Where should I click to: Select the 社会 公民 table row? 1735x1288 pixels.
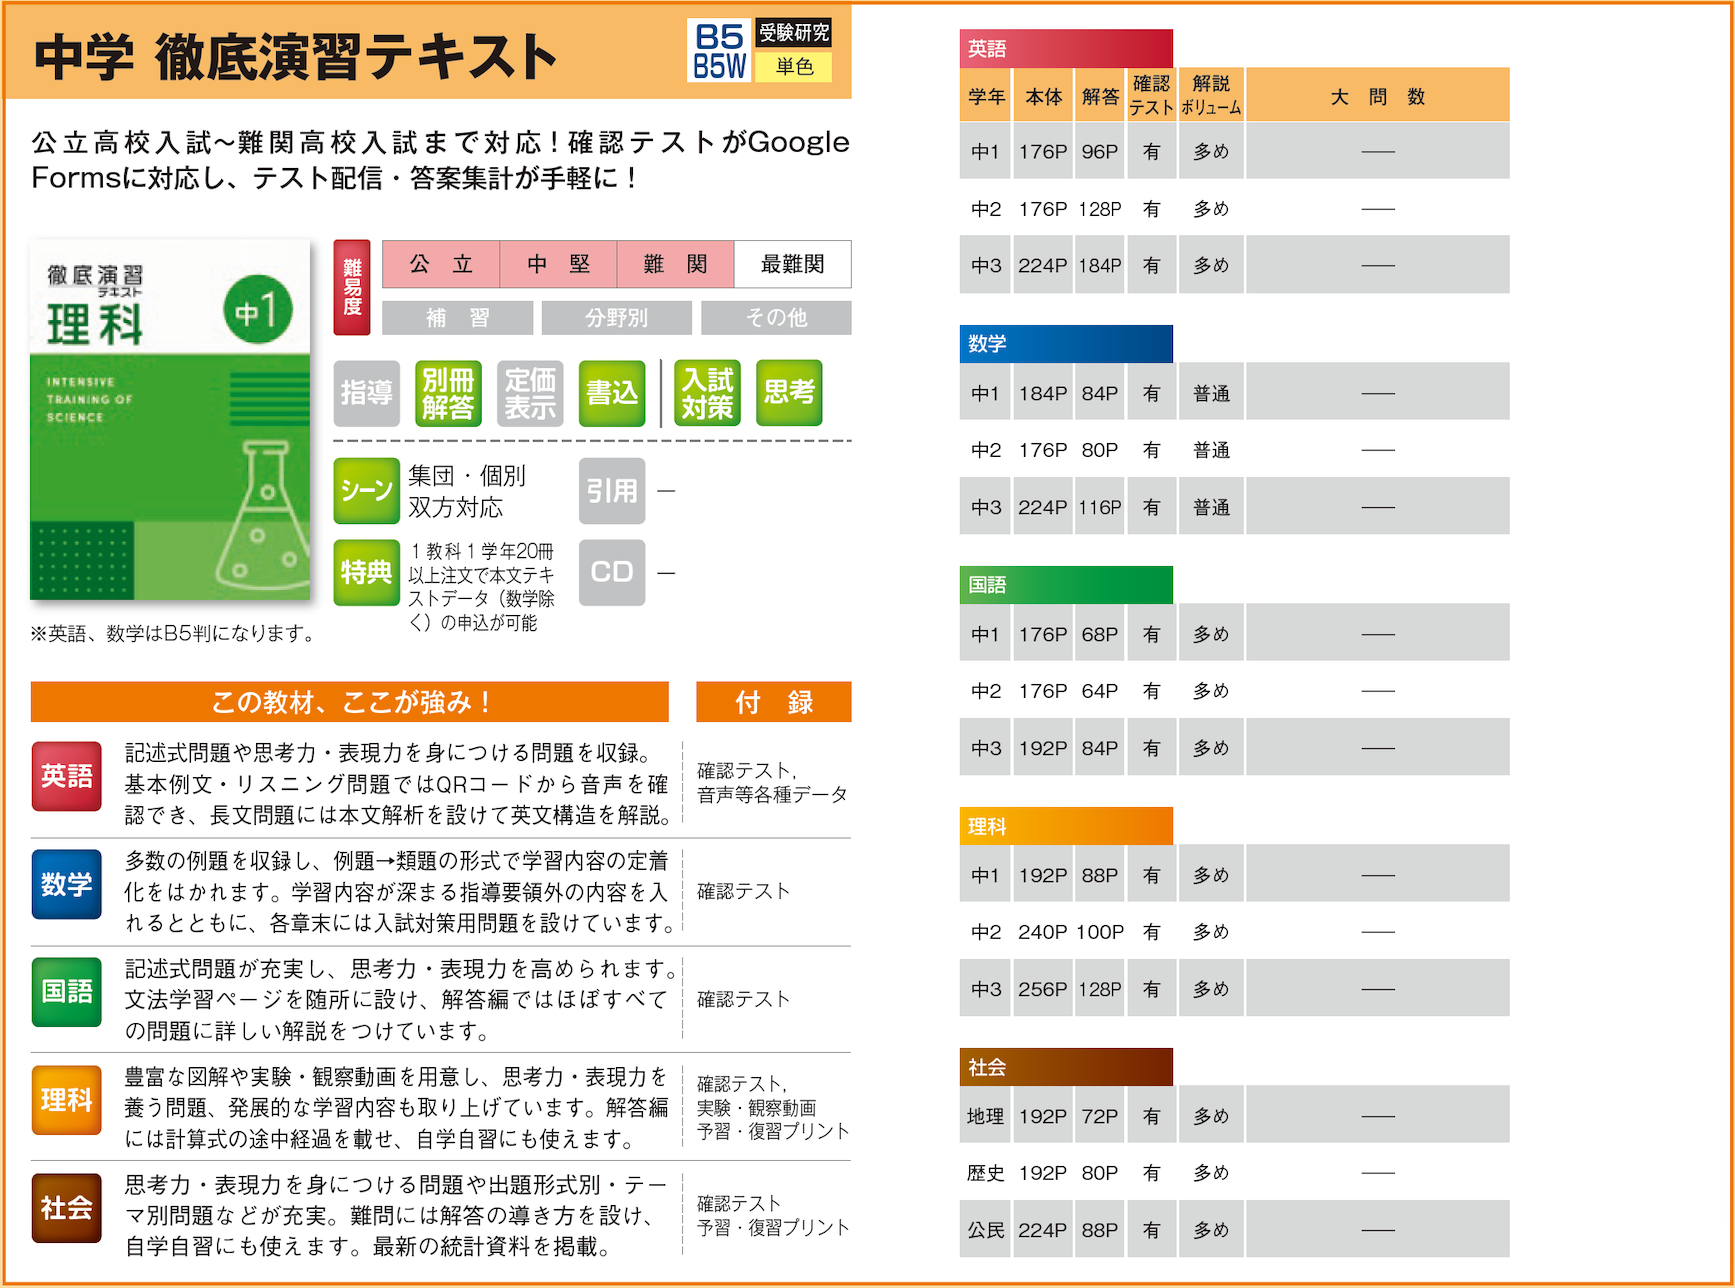pos(1233,1230)
